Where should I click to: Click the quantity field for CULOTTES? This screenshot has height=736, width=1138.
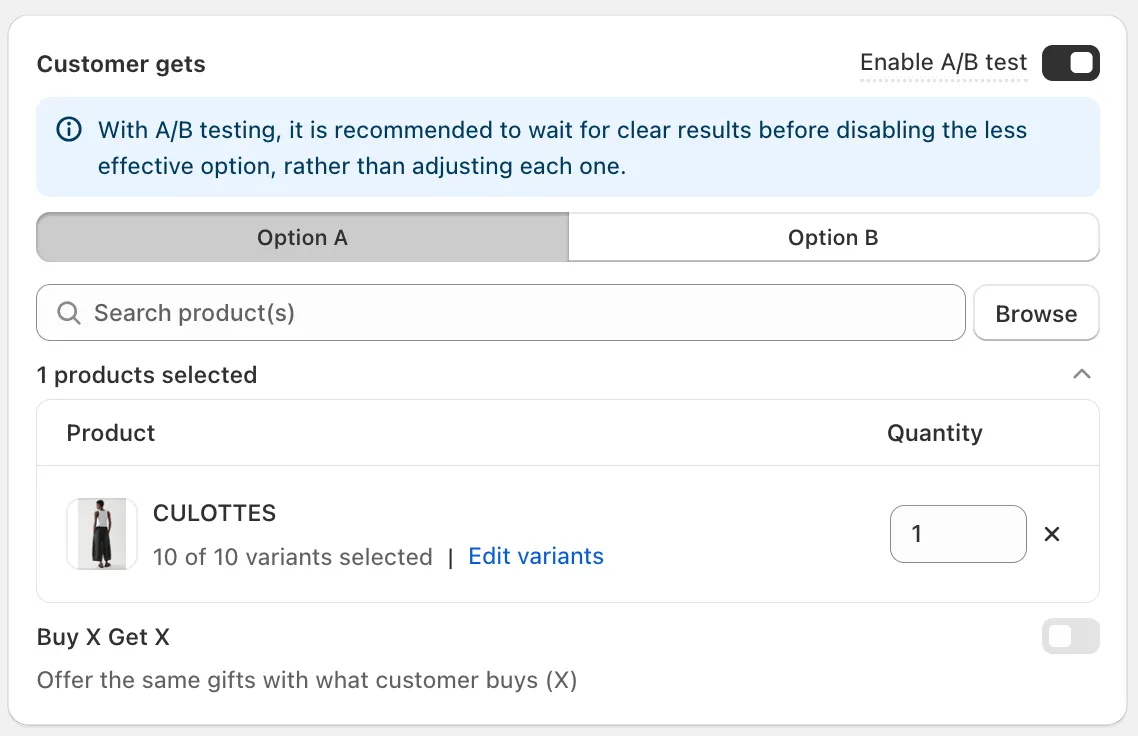pos(957,534)
